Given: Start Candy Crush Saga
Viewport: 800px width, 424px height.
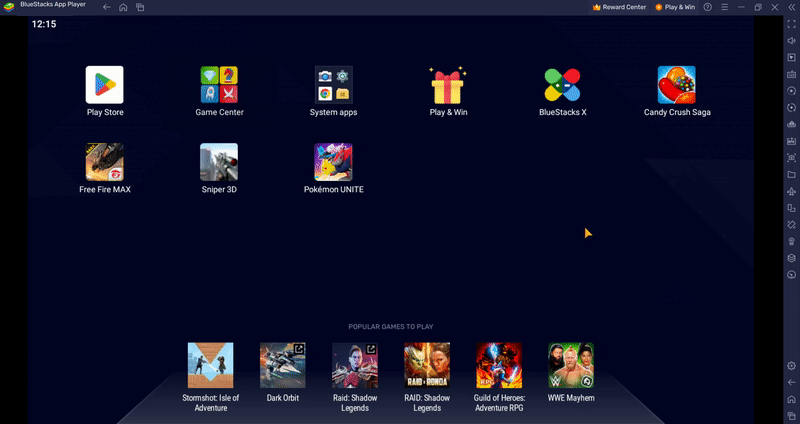Looking at the screenshot, I should [x=677, y=85].
